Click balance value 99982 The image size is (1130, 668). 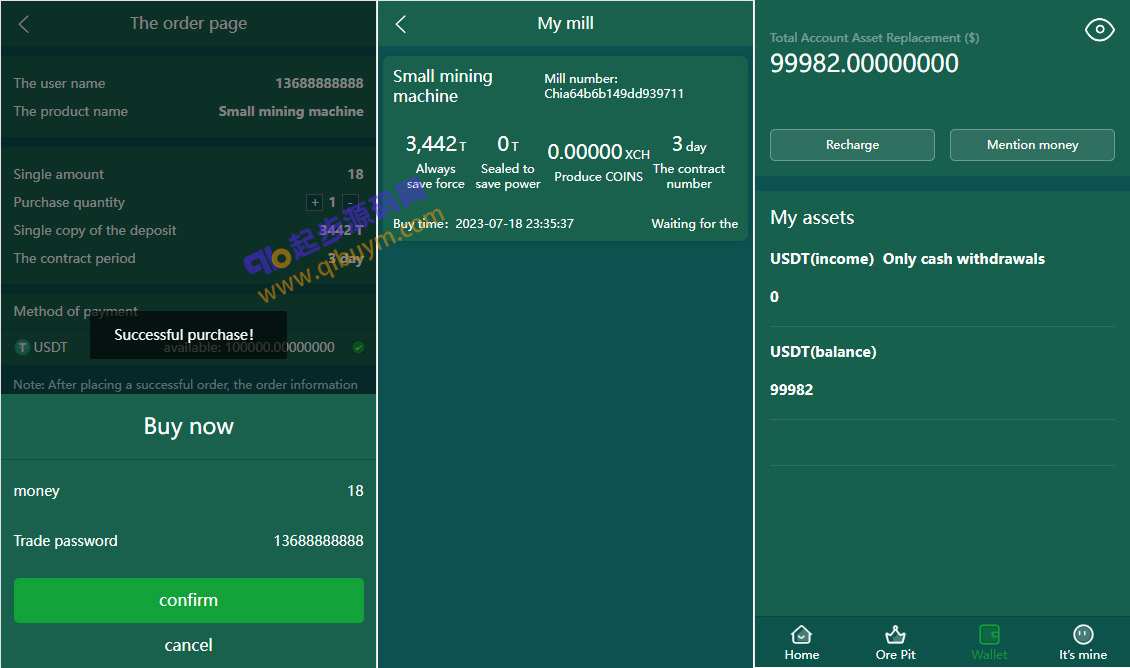(x=791, y=390)
